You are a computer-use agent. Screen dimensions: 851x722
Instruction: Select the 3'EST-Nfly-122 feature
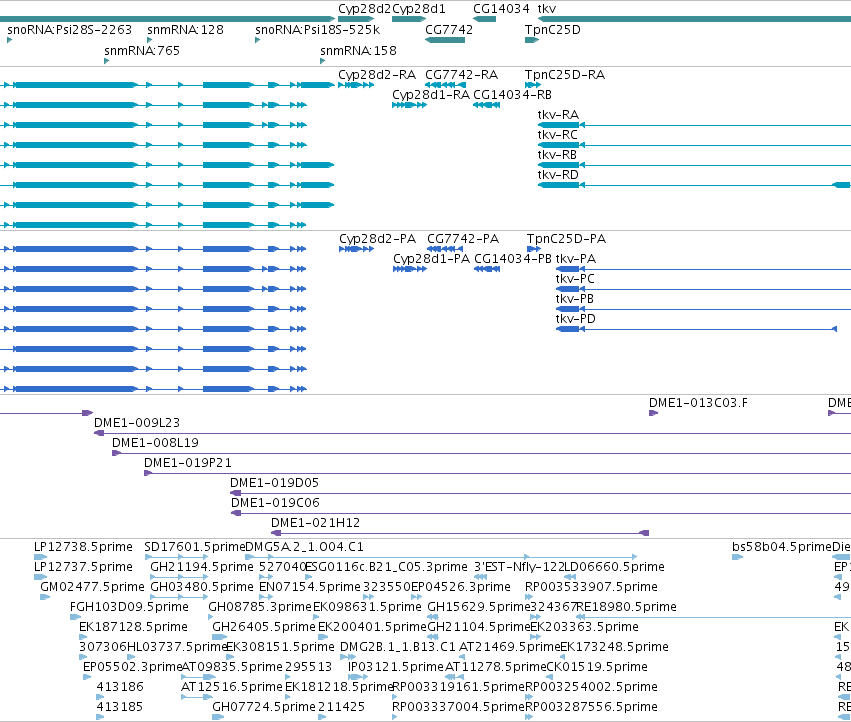pos(519,567)
